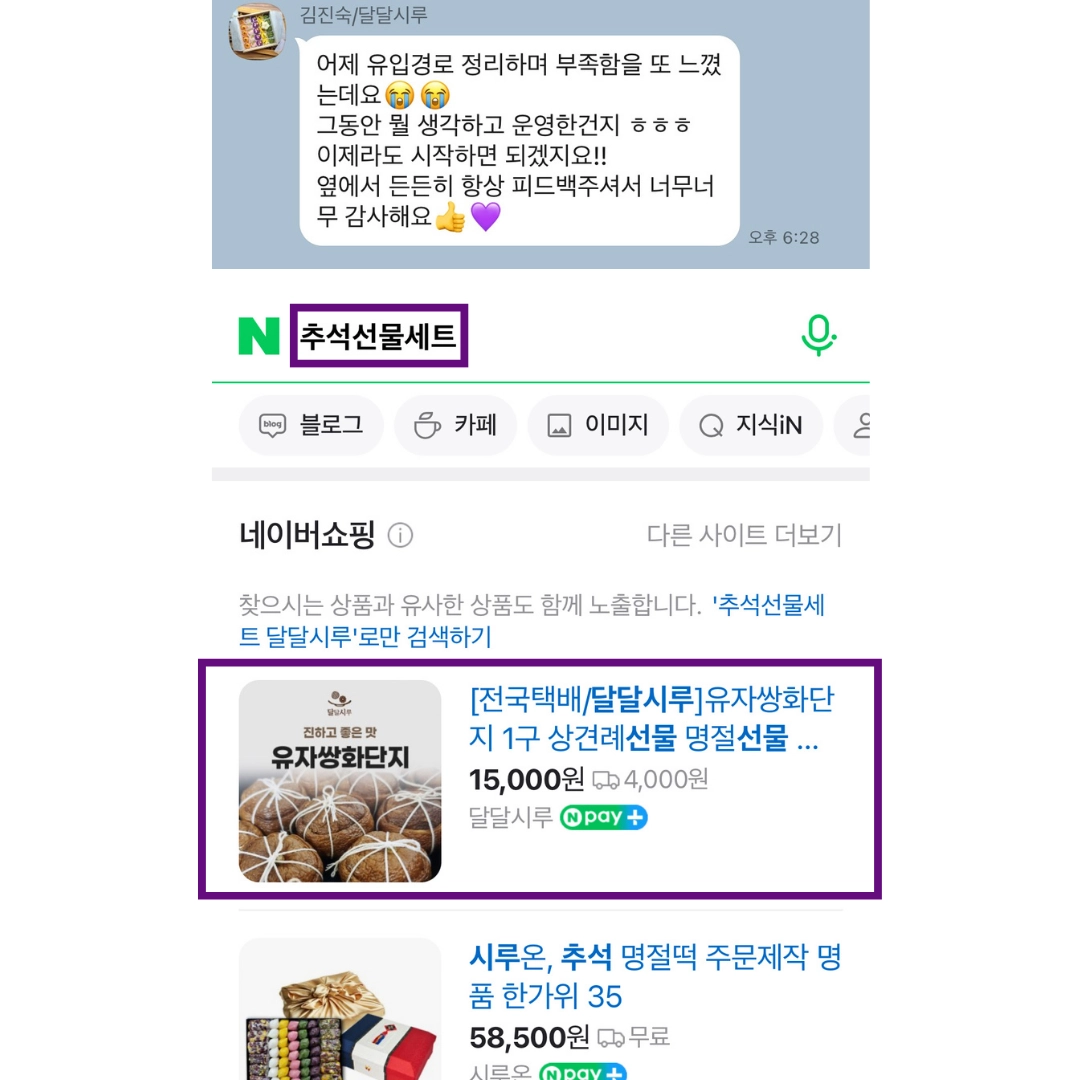
Task: Click the Npay plus badge beside 달달시루
Action: tap(603, 818)
